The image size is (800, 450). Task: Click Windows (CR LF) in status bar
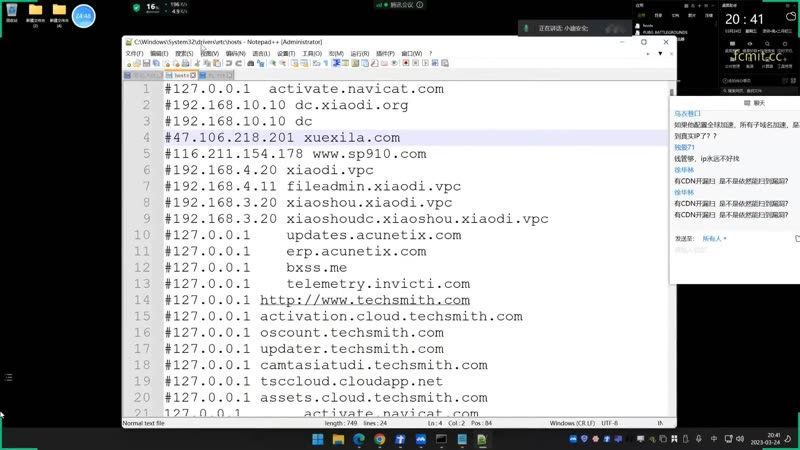(572, 423)
